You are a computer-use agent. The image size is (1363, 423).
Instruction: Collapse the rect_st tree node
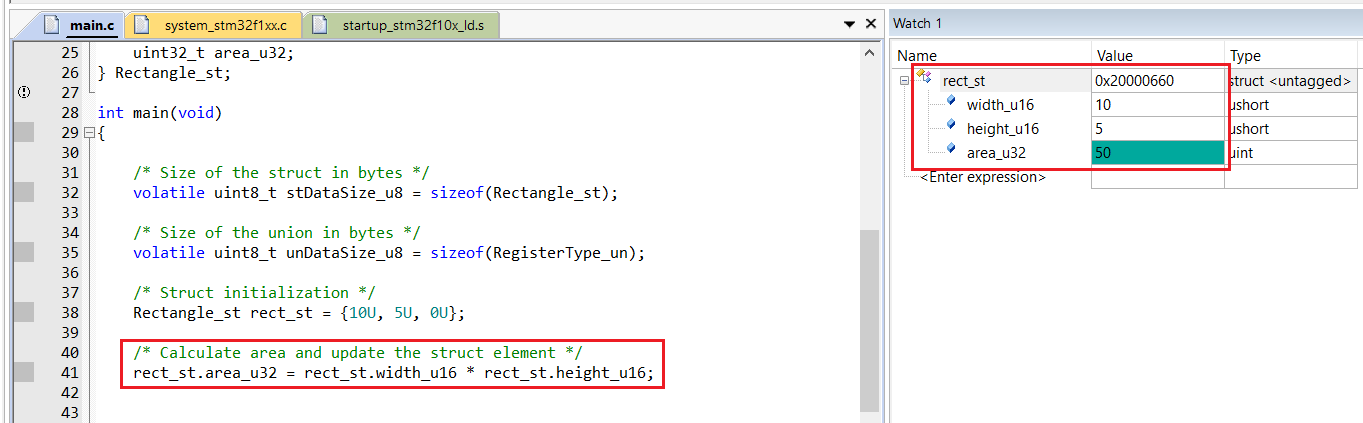pos(904,81)
